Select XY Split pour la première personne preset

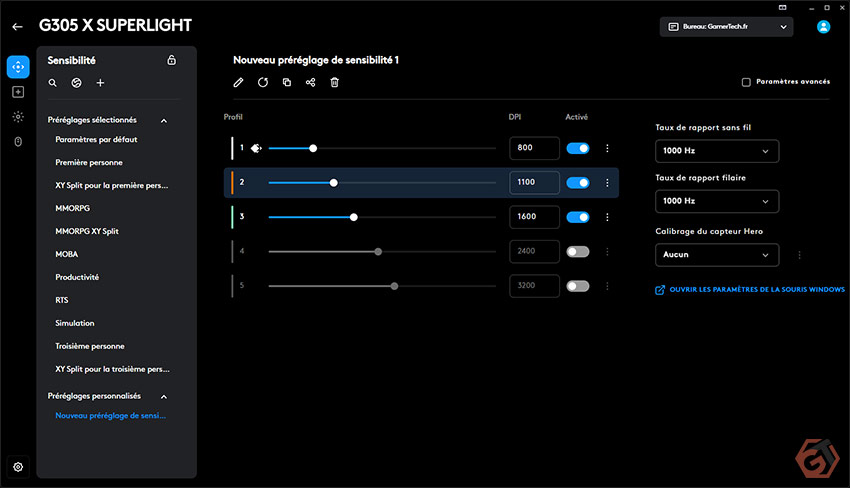point(112,185)
